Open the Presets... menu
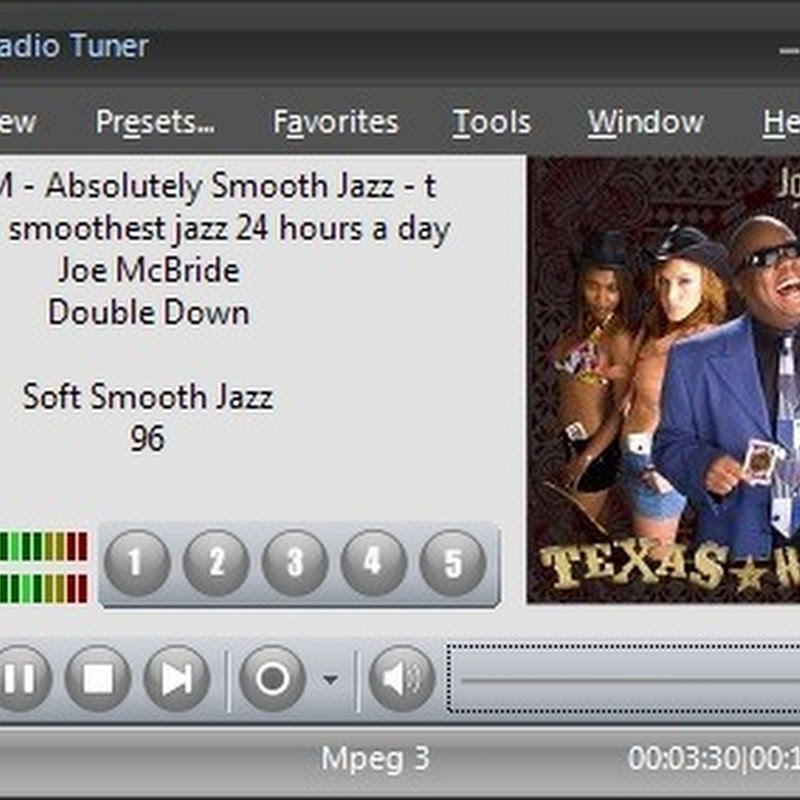The width and height of the screenshot is (800, 800). [x=155, y=122]
